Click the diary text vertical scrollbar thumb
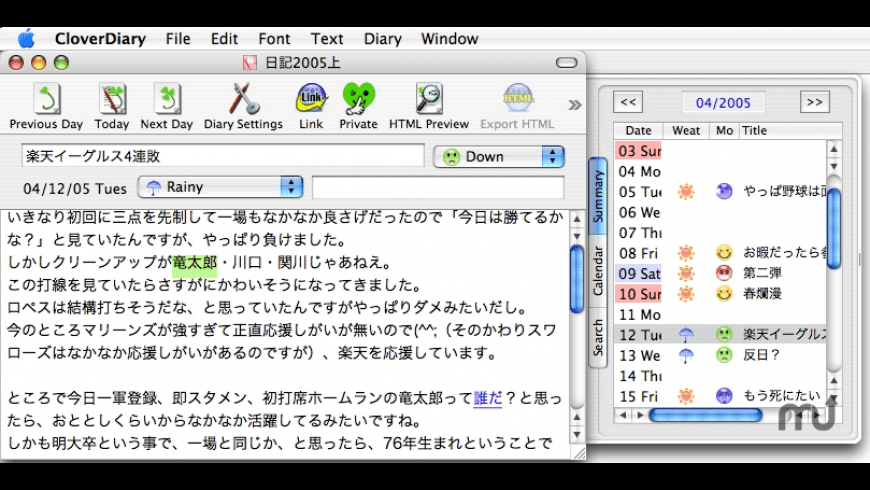870x490 pixels. click(x=576, y=279)
